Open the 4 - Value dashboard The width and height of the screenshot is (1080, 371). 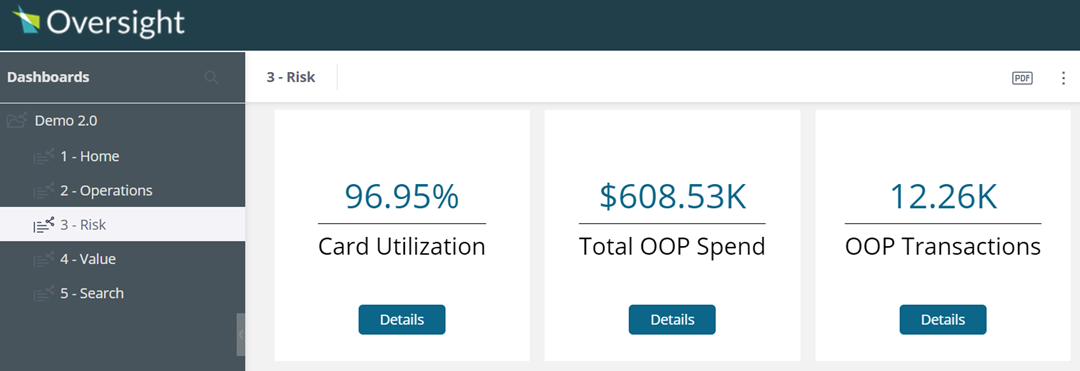coord(123,259)
